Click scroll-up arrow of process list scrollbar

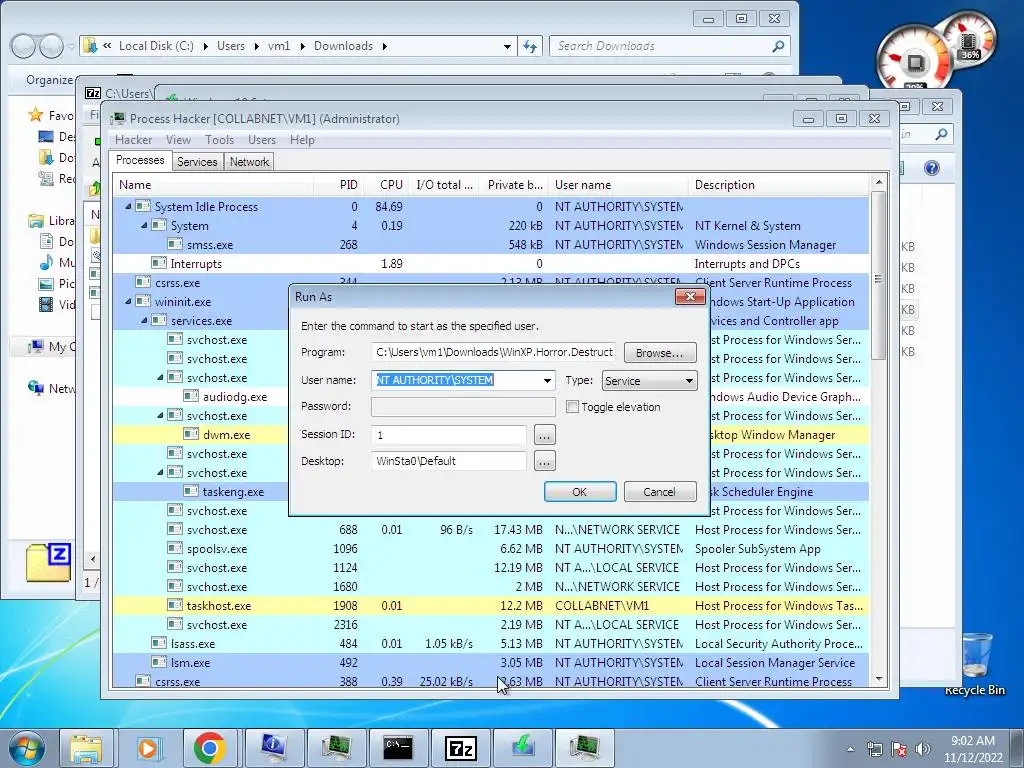pos(879,182)
